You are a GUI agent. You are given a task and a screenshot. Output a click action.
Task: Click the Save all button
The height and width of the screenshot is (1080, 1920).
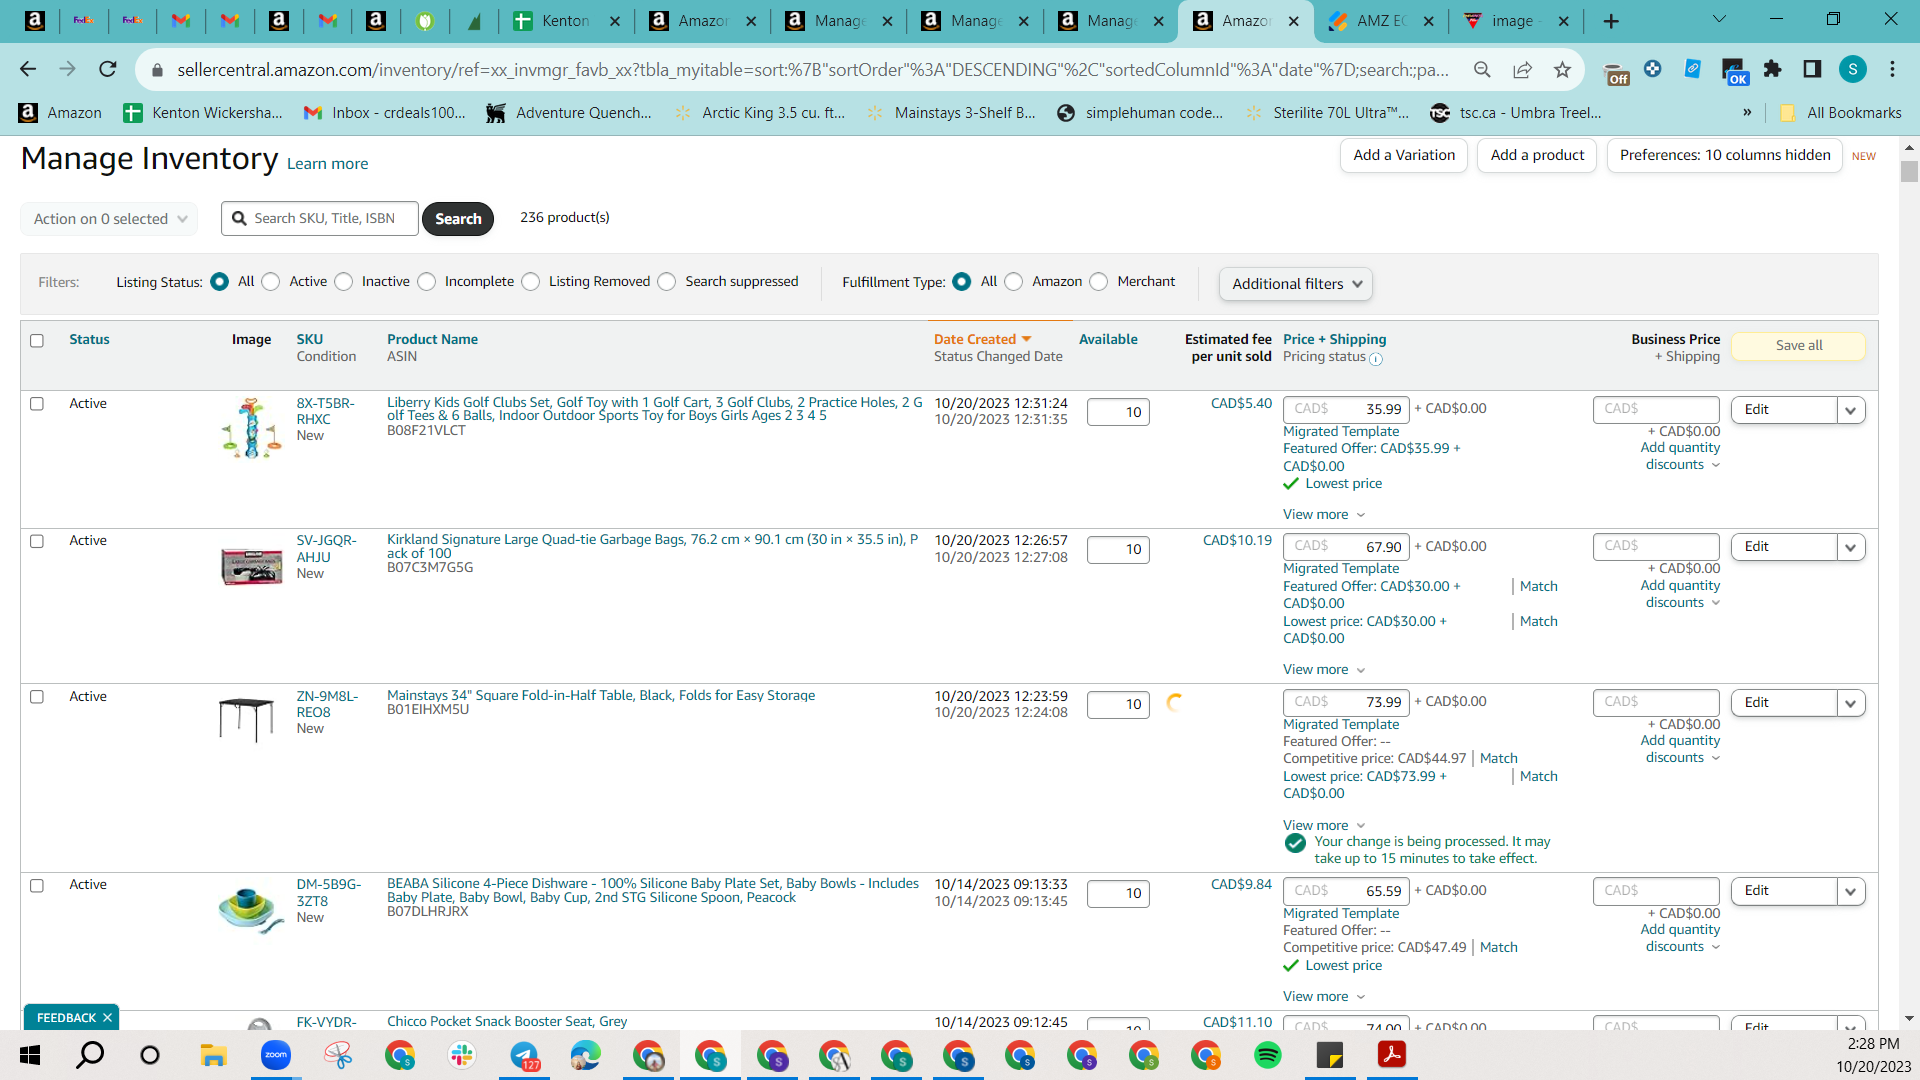click(x=1799, y=346)
